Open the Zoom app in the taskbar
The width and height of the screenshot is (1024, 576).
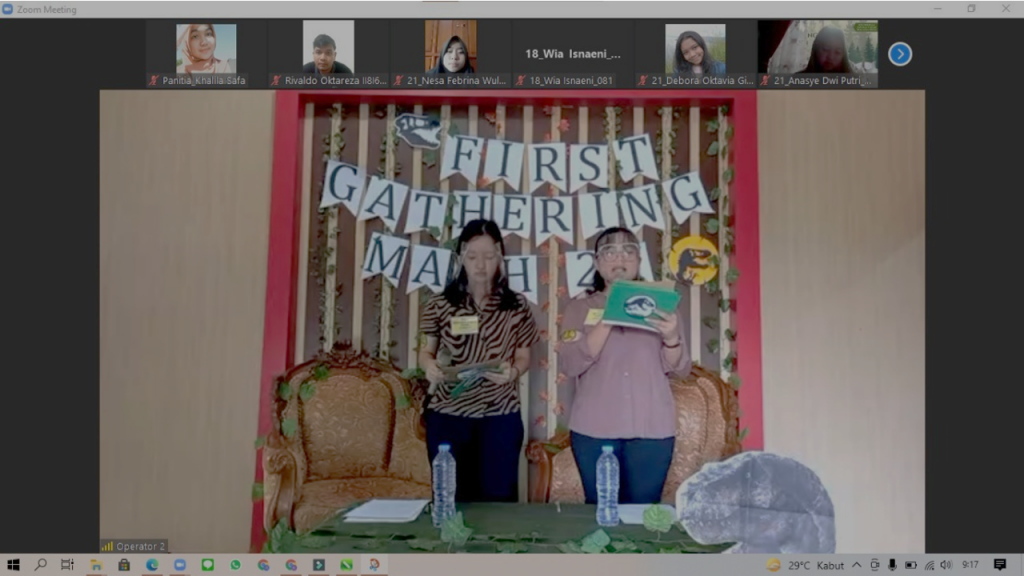coord(180,565)
